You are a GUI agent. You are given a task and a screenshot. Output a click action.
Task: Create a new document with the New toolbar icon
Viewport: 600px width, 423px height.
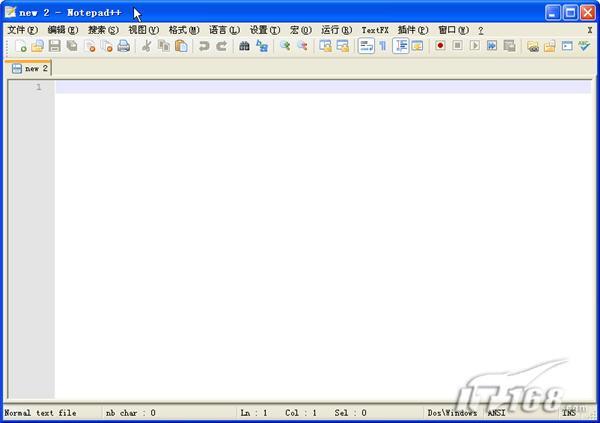pos(20,46)
